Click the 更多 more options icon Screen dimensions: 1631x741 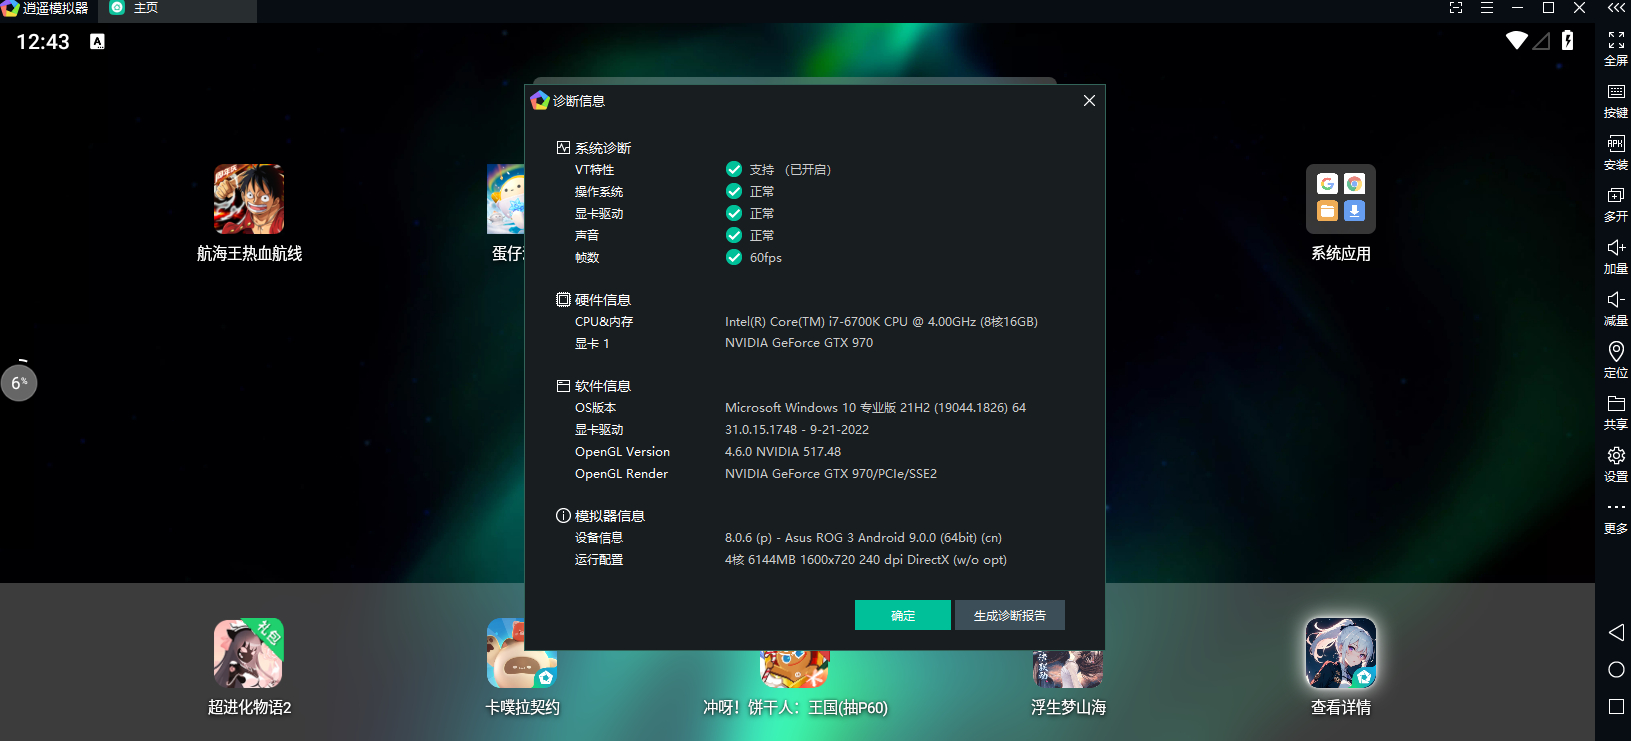pyautogui.click(x=1616, y=507)
